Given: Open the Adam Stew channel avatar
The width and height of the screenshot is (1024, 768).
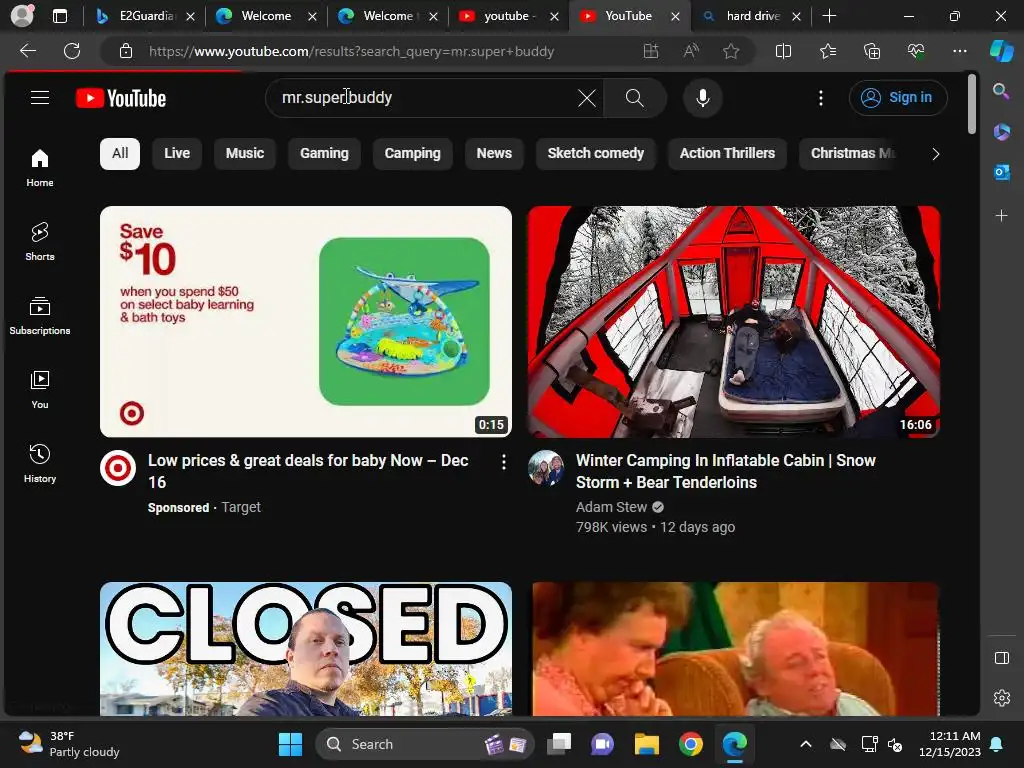Looking at the screenshot, I should [546, 468].
